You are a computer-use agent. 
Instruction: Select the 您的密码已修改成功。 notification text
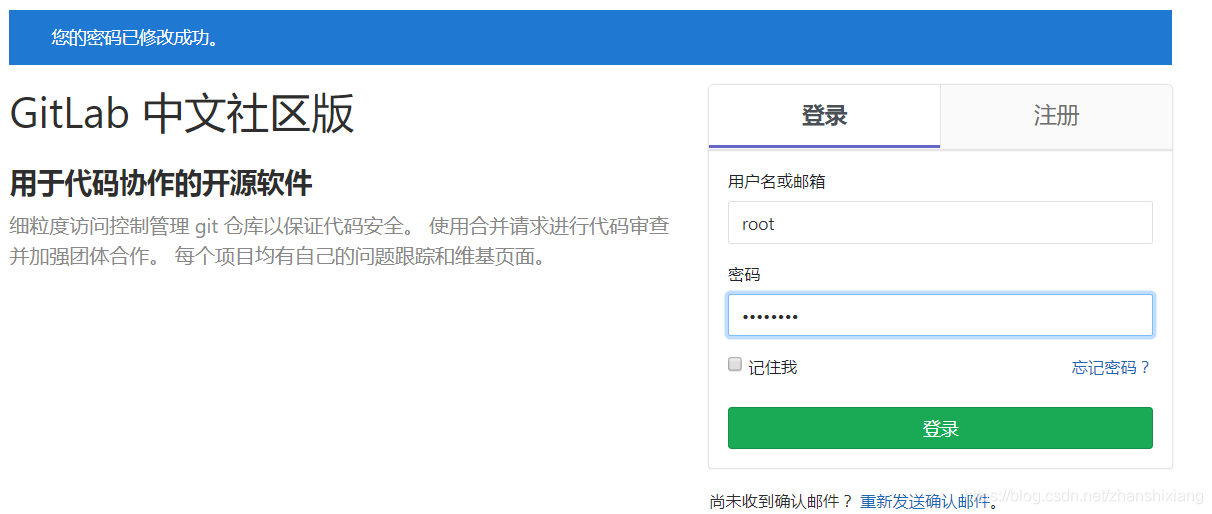pyautogui.click(x=135, y=38)
